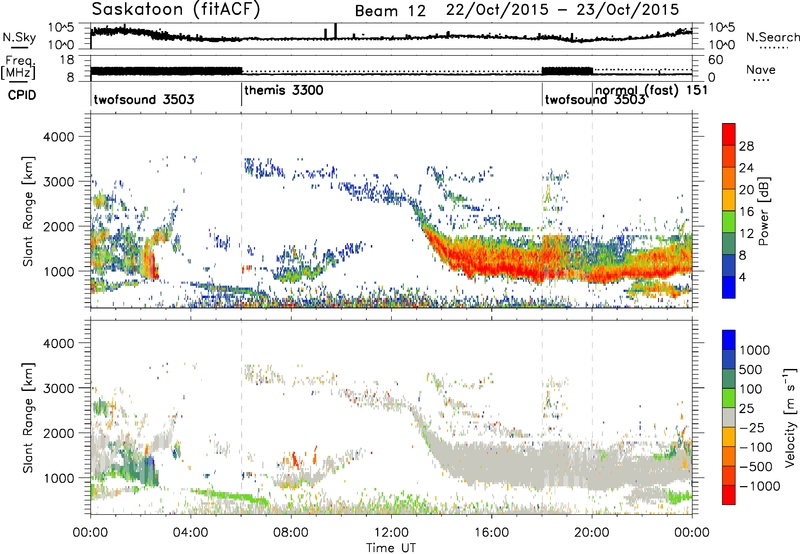Click the 'Beam 12' label
Screen dimensions: 800x554
(390, 11)
